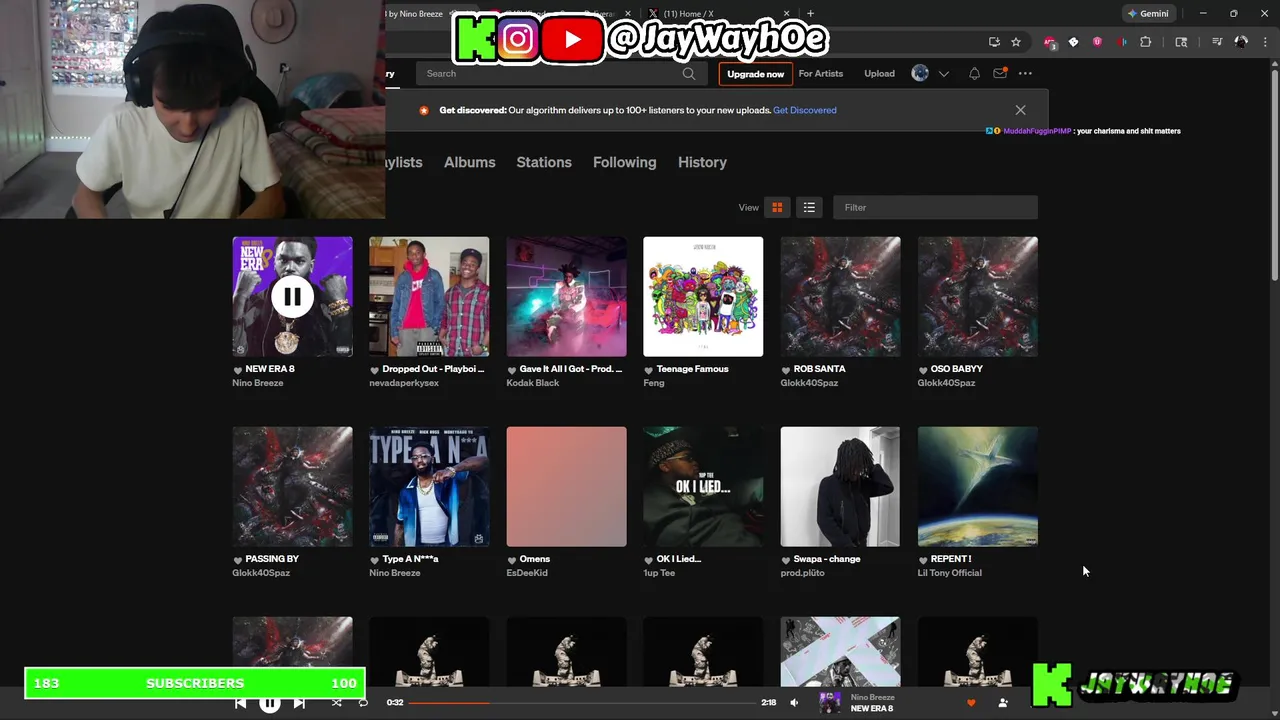The image size is (1280, 720).
Task: Open the OK I Lied... cover
Action: pos(703,487)
